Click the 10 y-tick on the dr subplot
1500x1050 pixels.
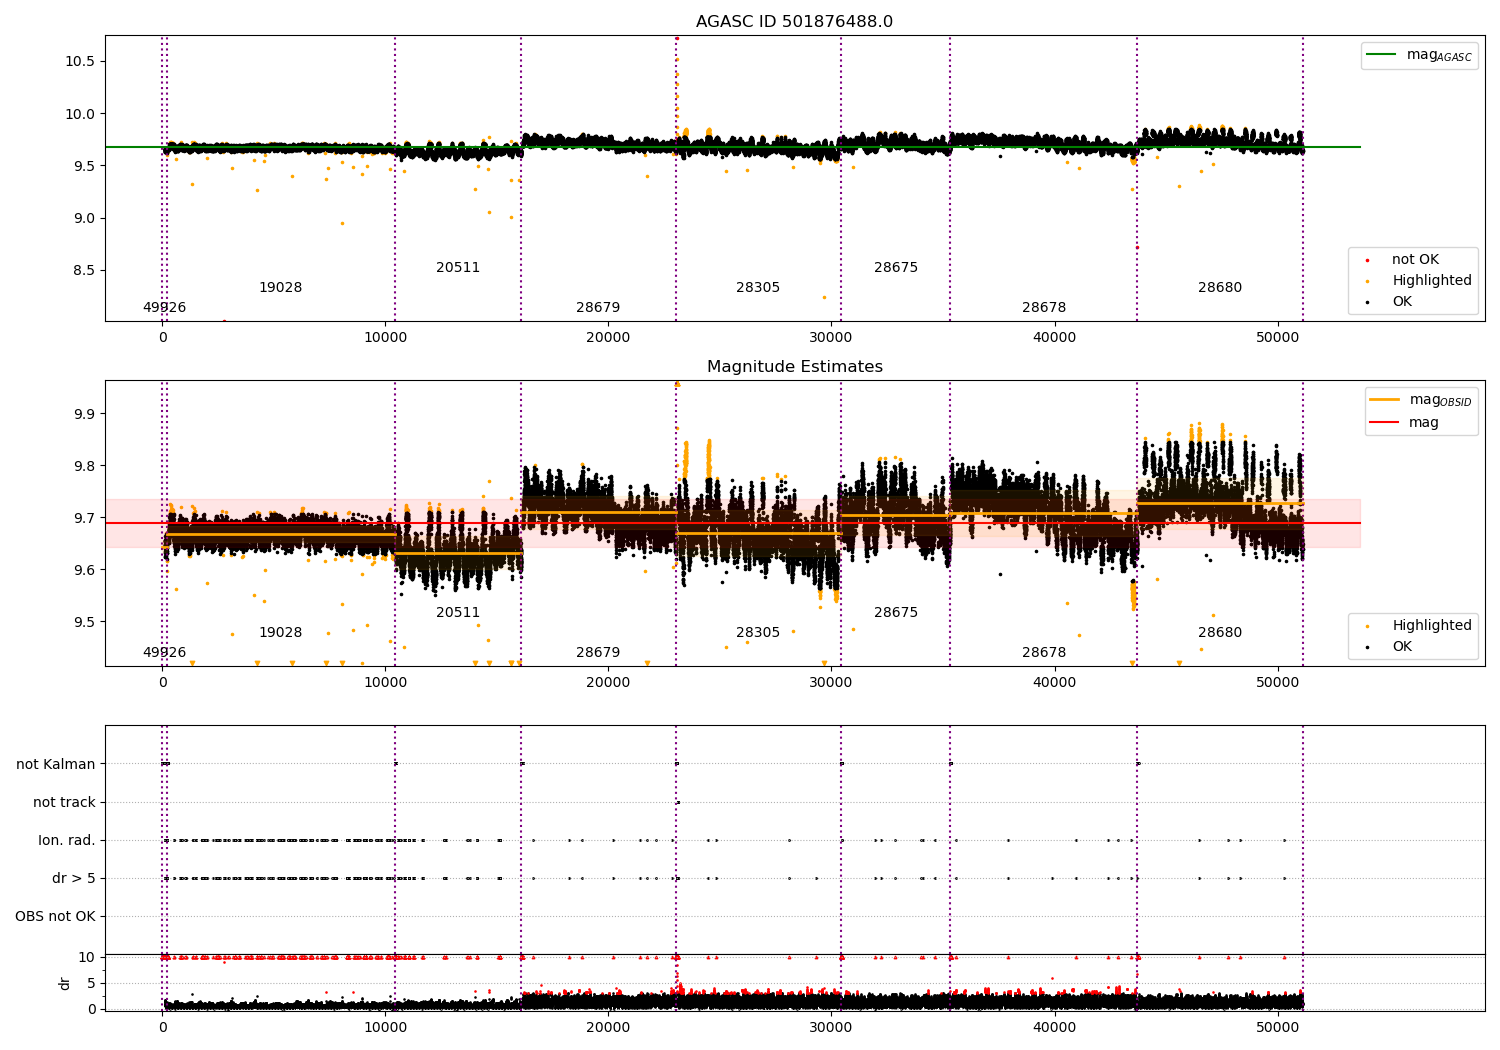coord(87,958)
